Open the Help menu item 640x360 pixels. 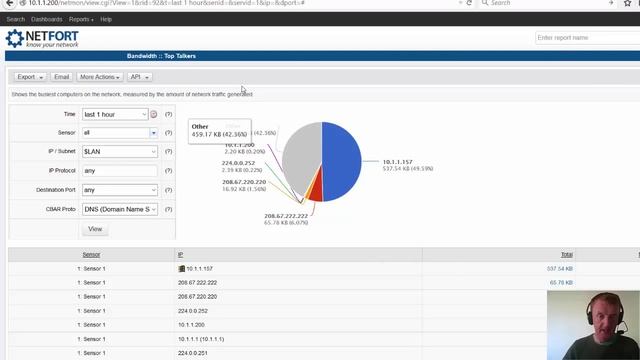(106, 19)
